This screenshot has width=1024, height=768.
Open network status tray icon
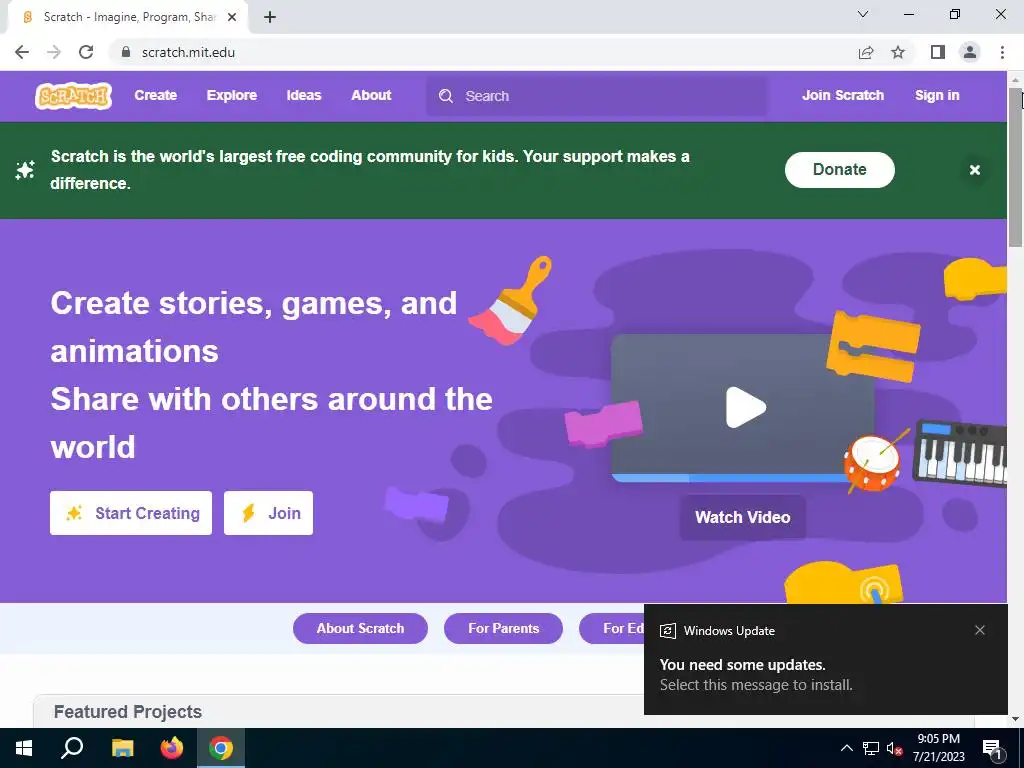871,748
